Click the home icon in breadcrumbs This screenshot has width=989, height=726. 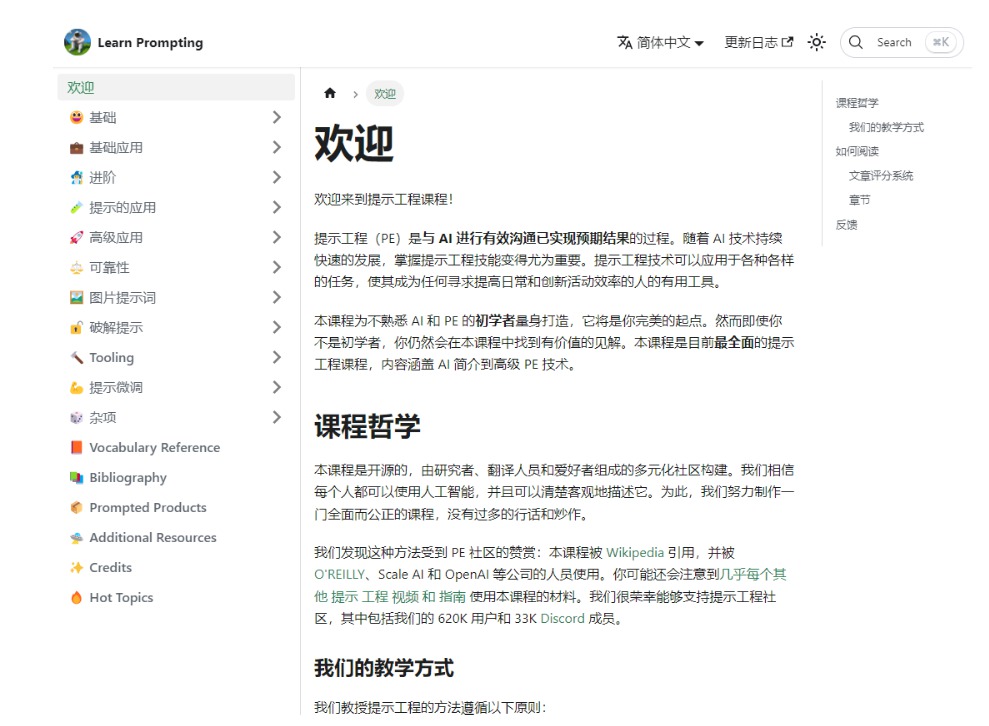point(330,94)
